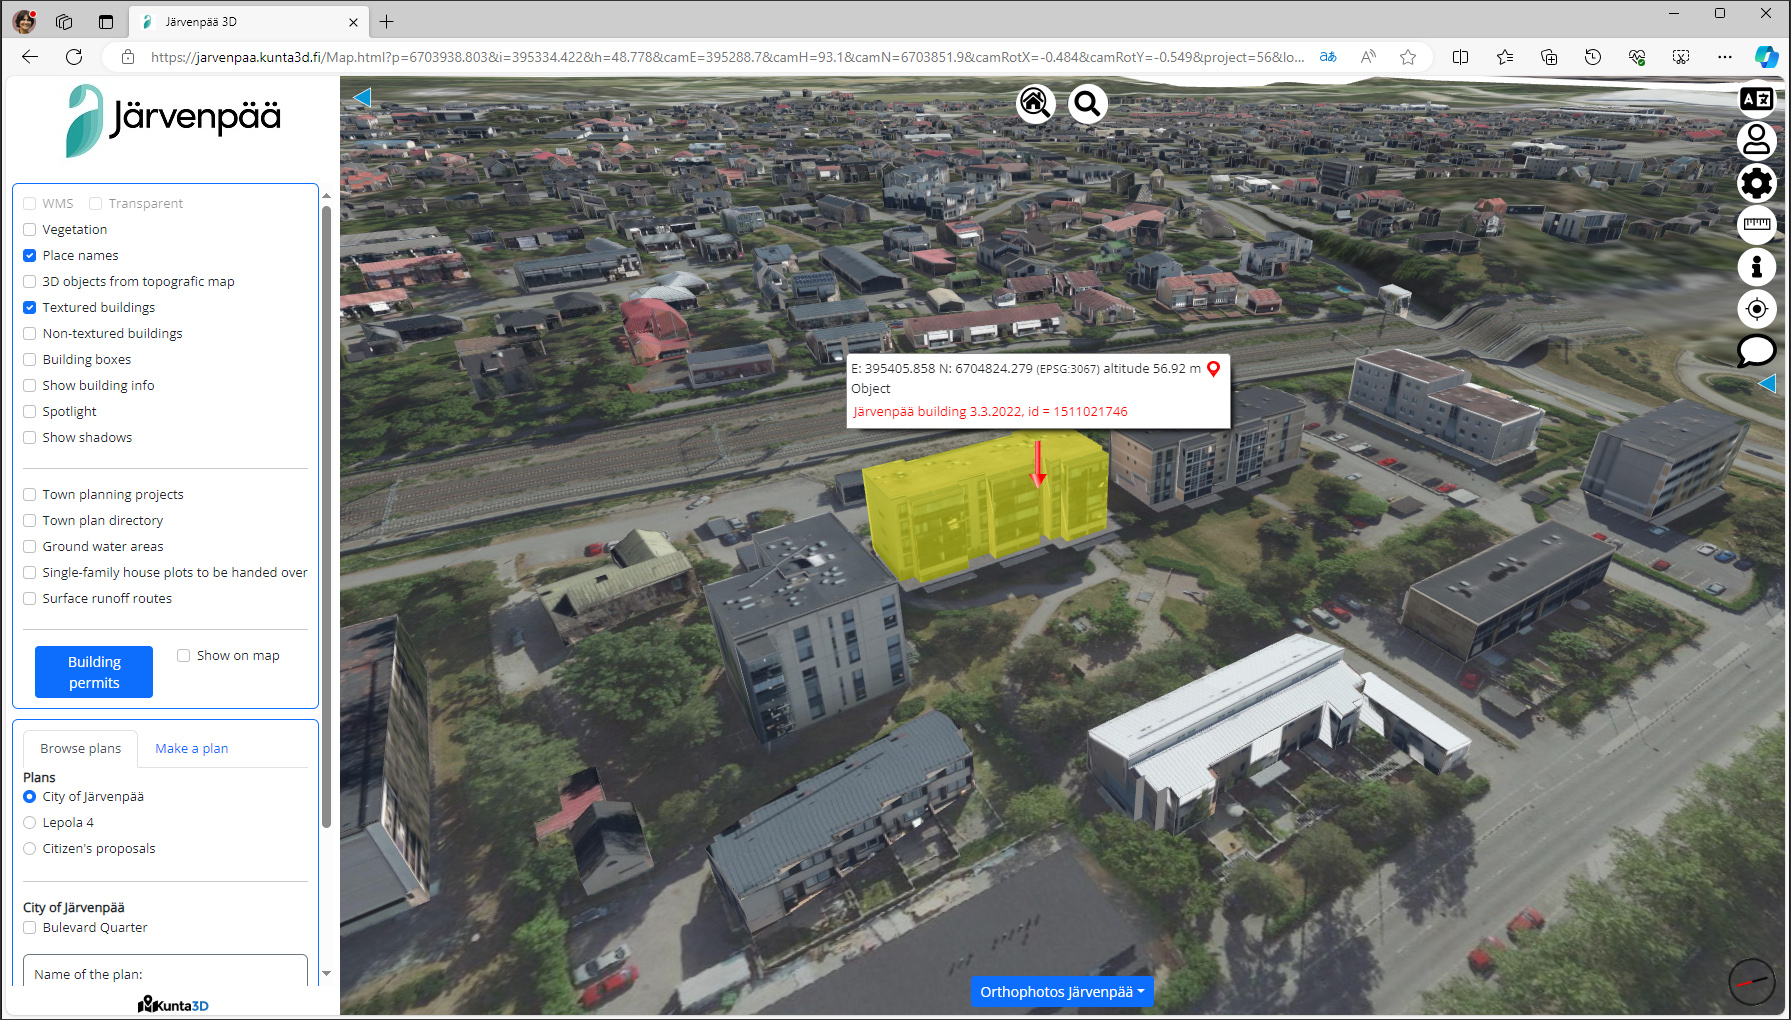Click the home view icon on map
Viewport: 1791px width, 1020px height.
1035,103
